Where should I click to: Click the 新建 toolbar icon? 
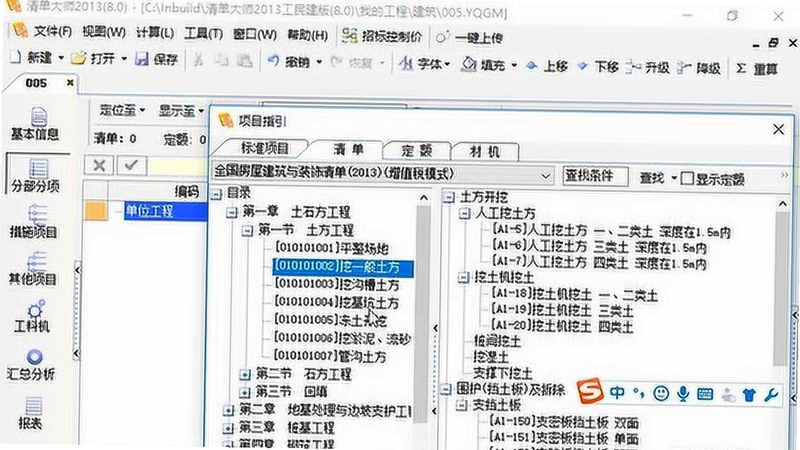tap(15, 57)
